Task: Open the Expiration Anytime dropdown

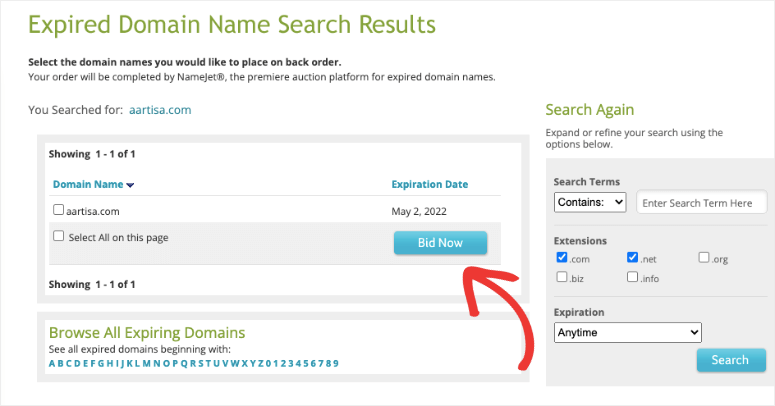Action: (628, 332)
